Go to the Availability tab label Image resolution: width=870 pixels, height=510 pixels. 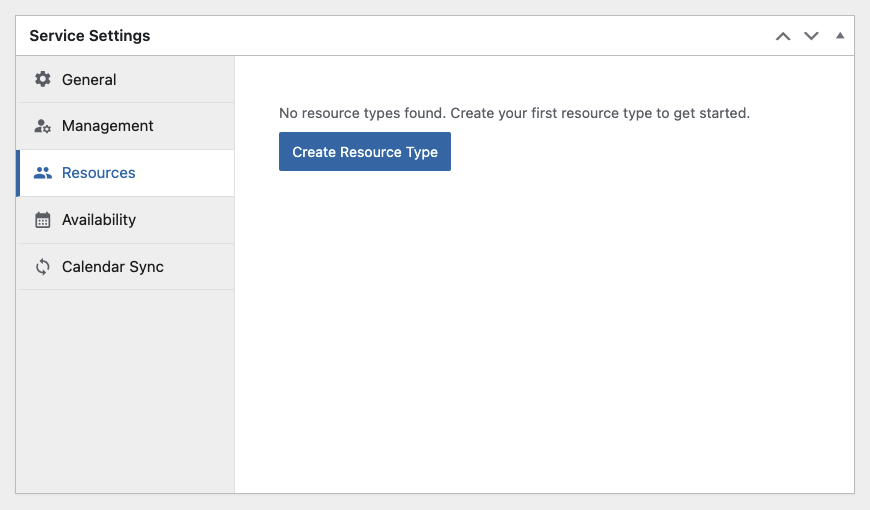tap(99, 220)
